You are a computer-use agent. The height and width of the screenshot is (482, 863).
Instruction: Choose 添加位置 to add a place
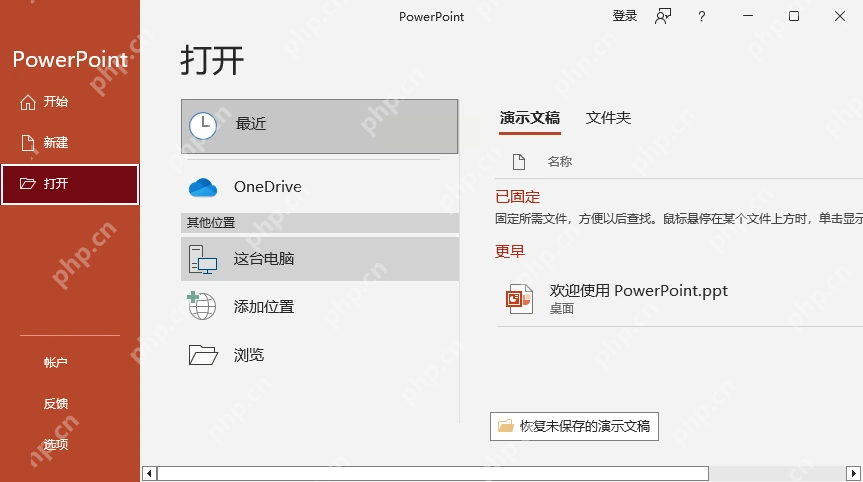point(319,306)
